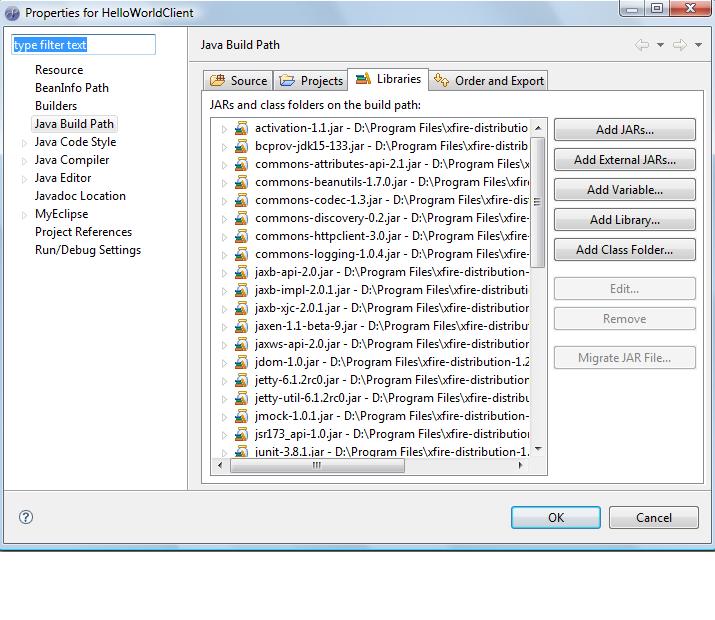The height and width of the screenshot is (620, 715).
Task: Click the jaxb-xjc-2.0.1.jar jar icon
Action: (x=241, y=309)
